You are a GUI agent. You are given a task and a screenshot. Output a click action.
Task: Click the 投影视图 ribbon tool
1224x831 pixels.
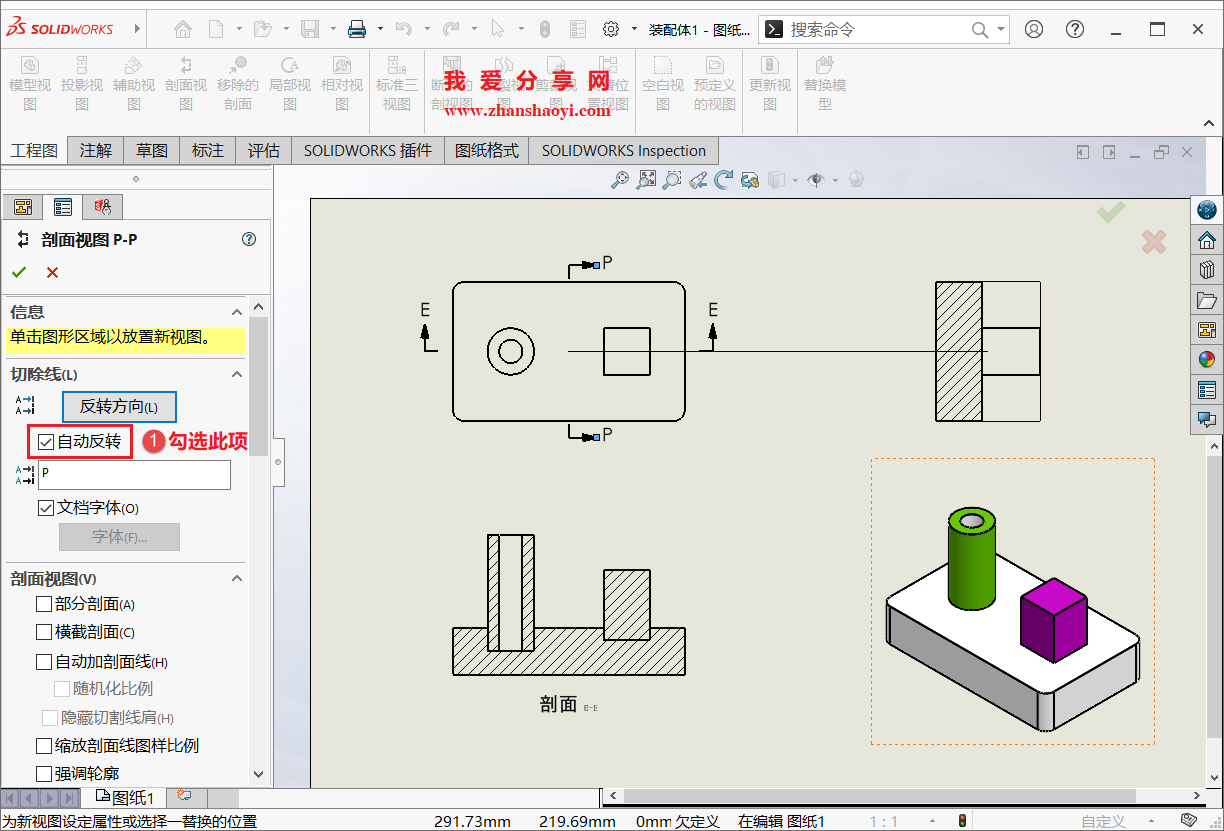82,83
